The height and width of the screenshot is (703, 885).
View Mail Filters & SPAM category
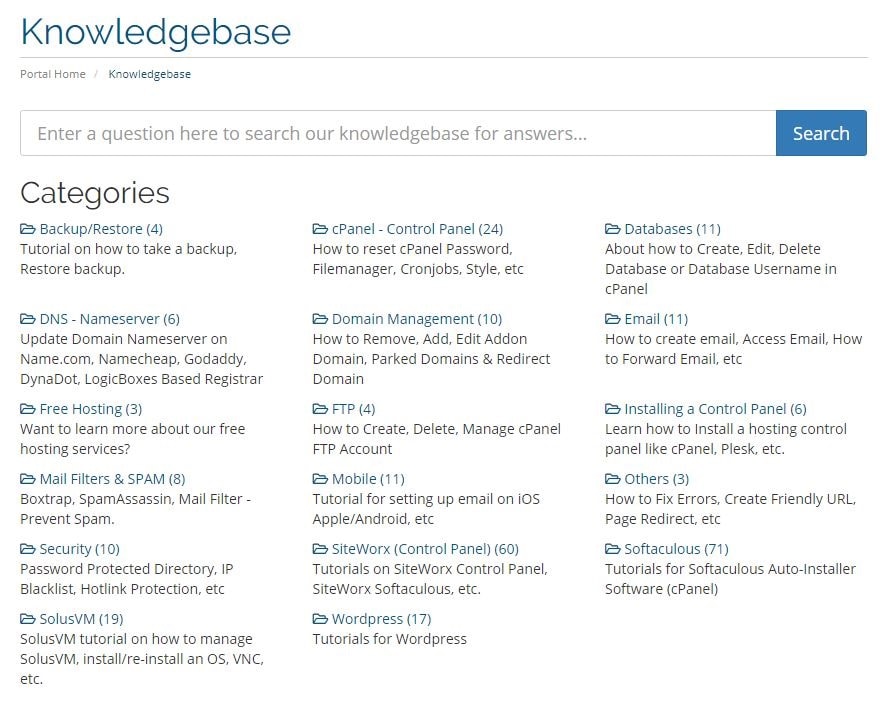pyautogui.click(x=112, y=479)
